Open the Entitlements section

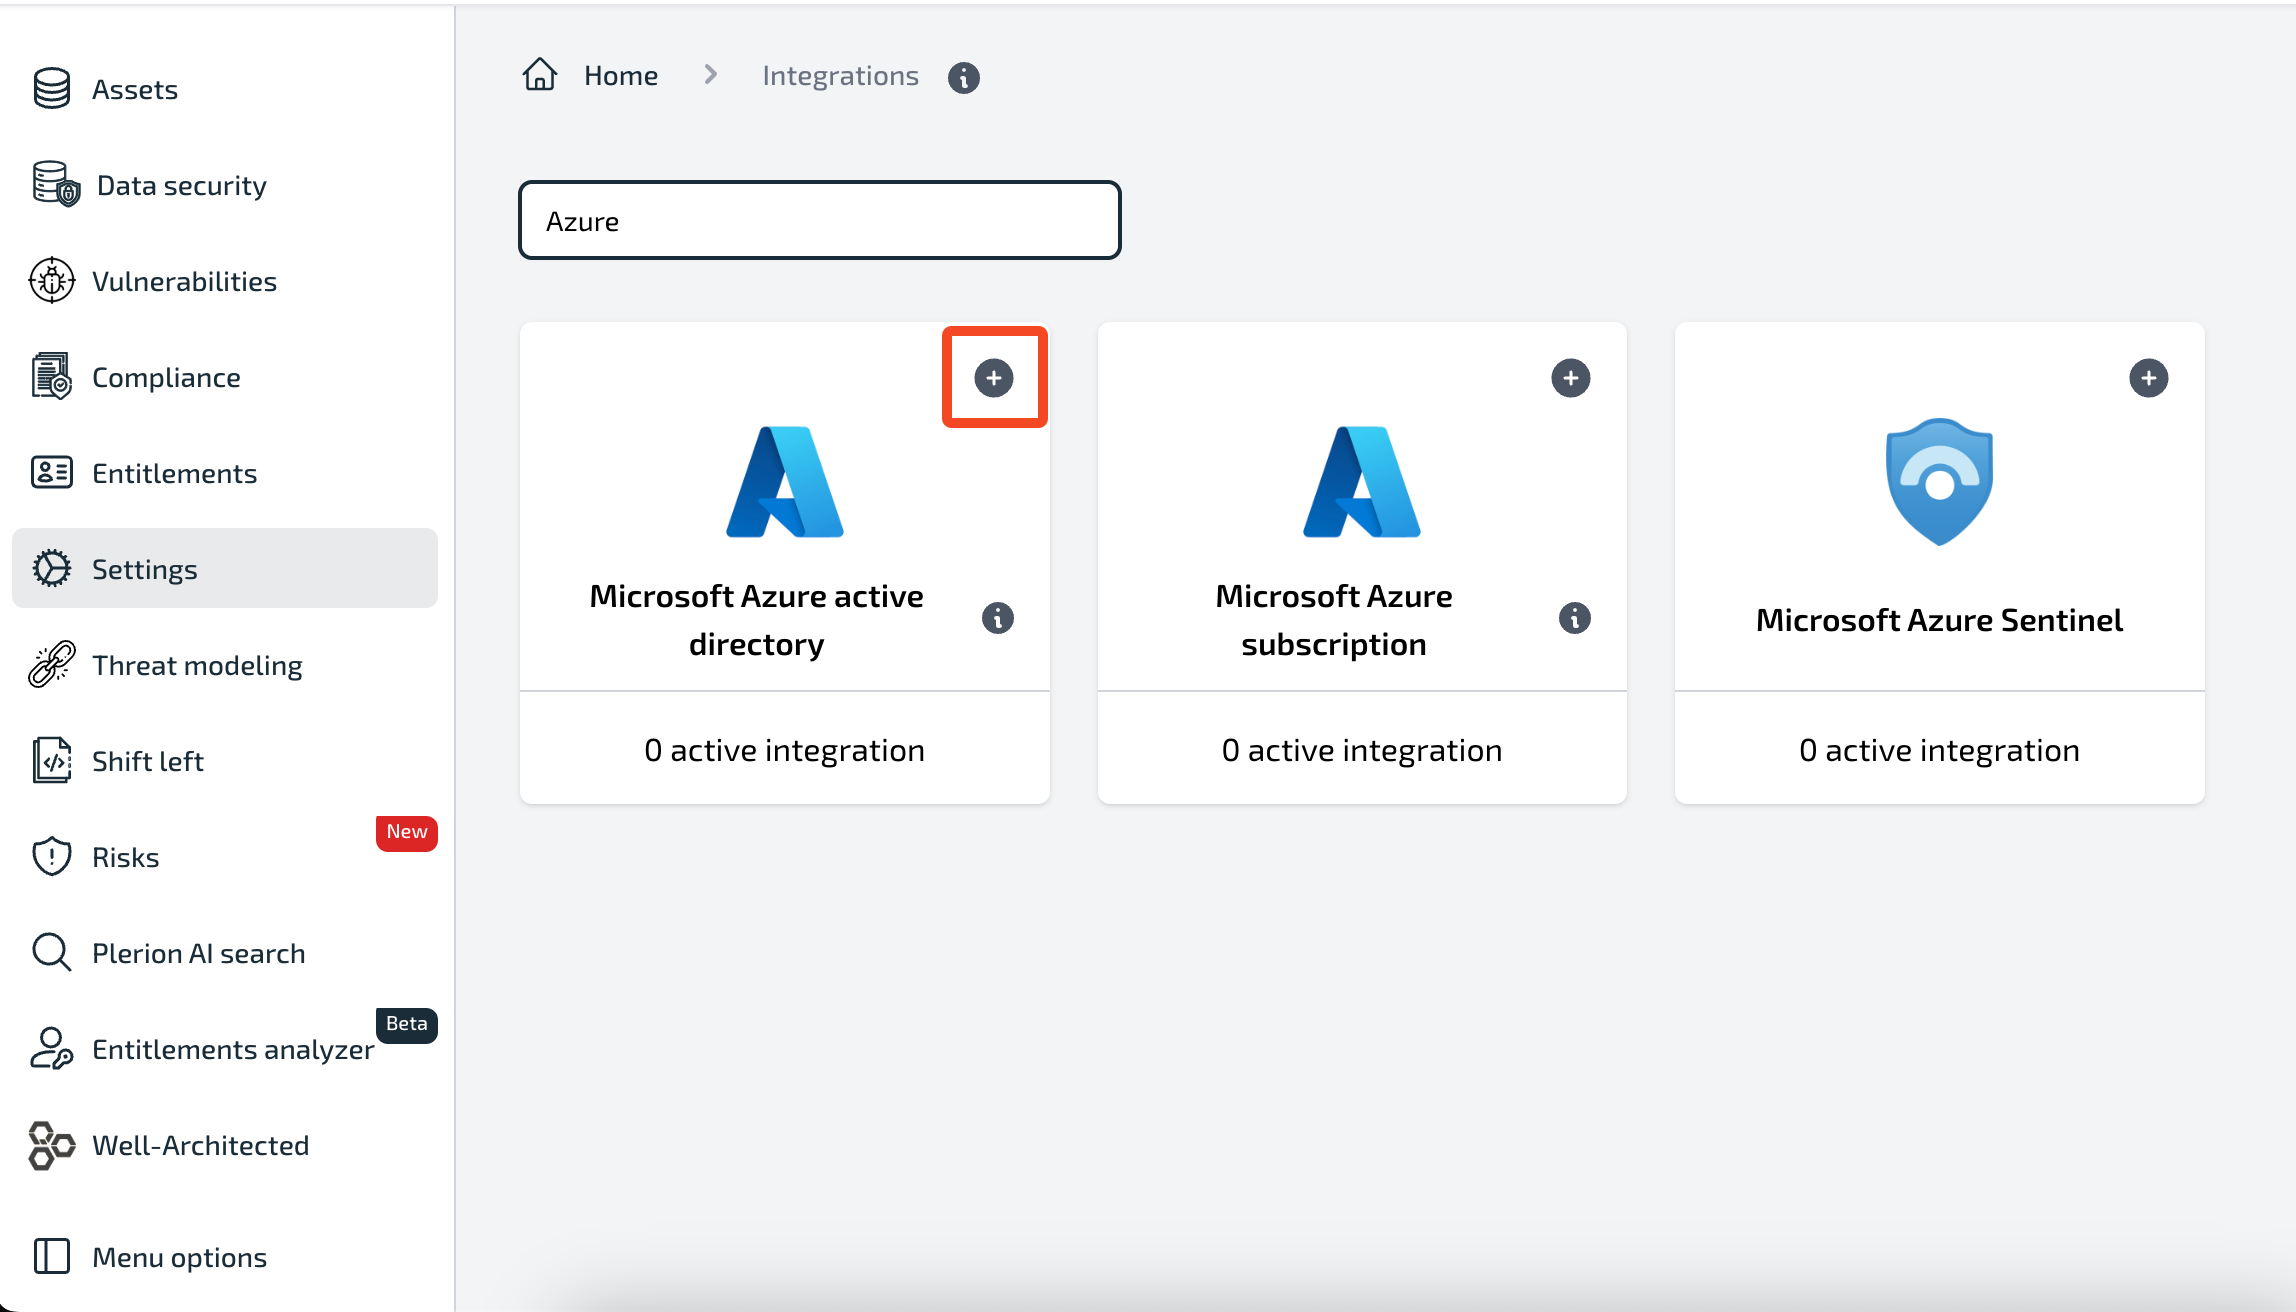click(174, 473)
